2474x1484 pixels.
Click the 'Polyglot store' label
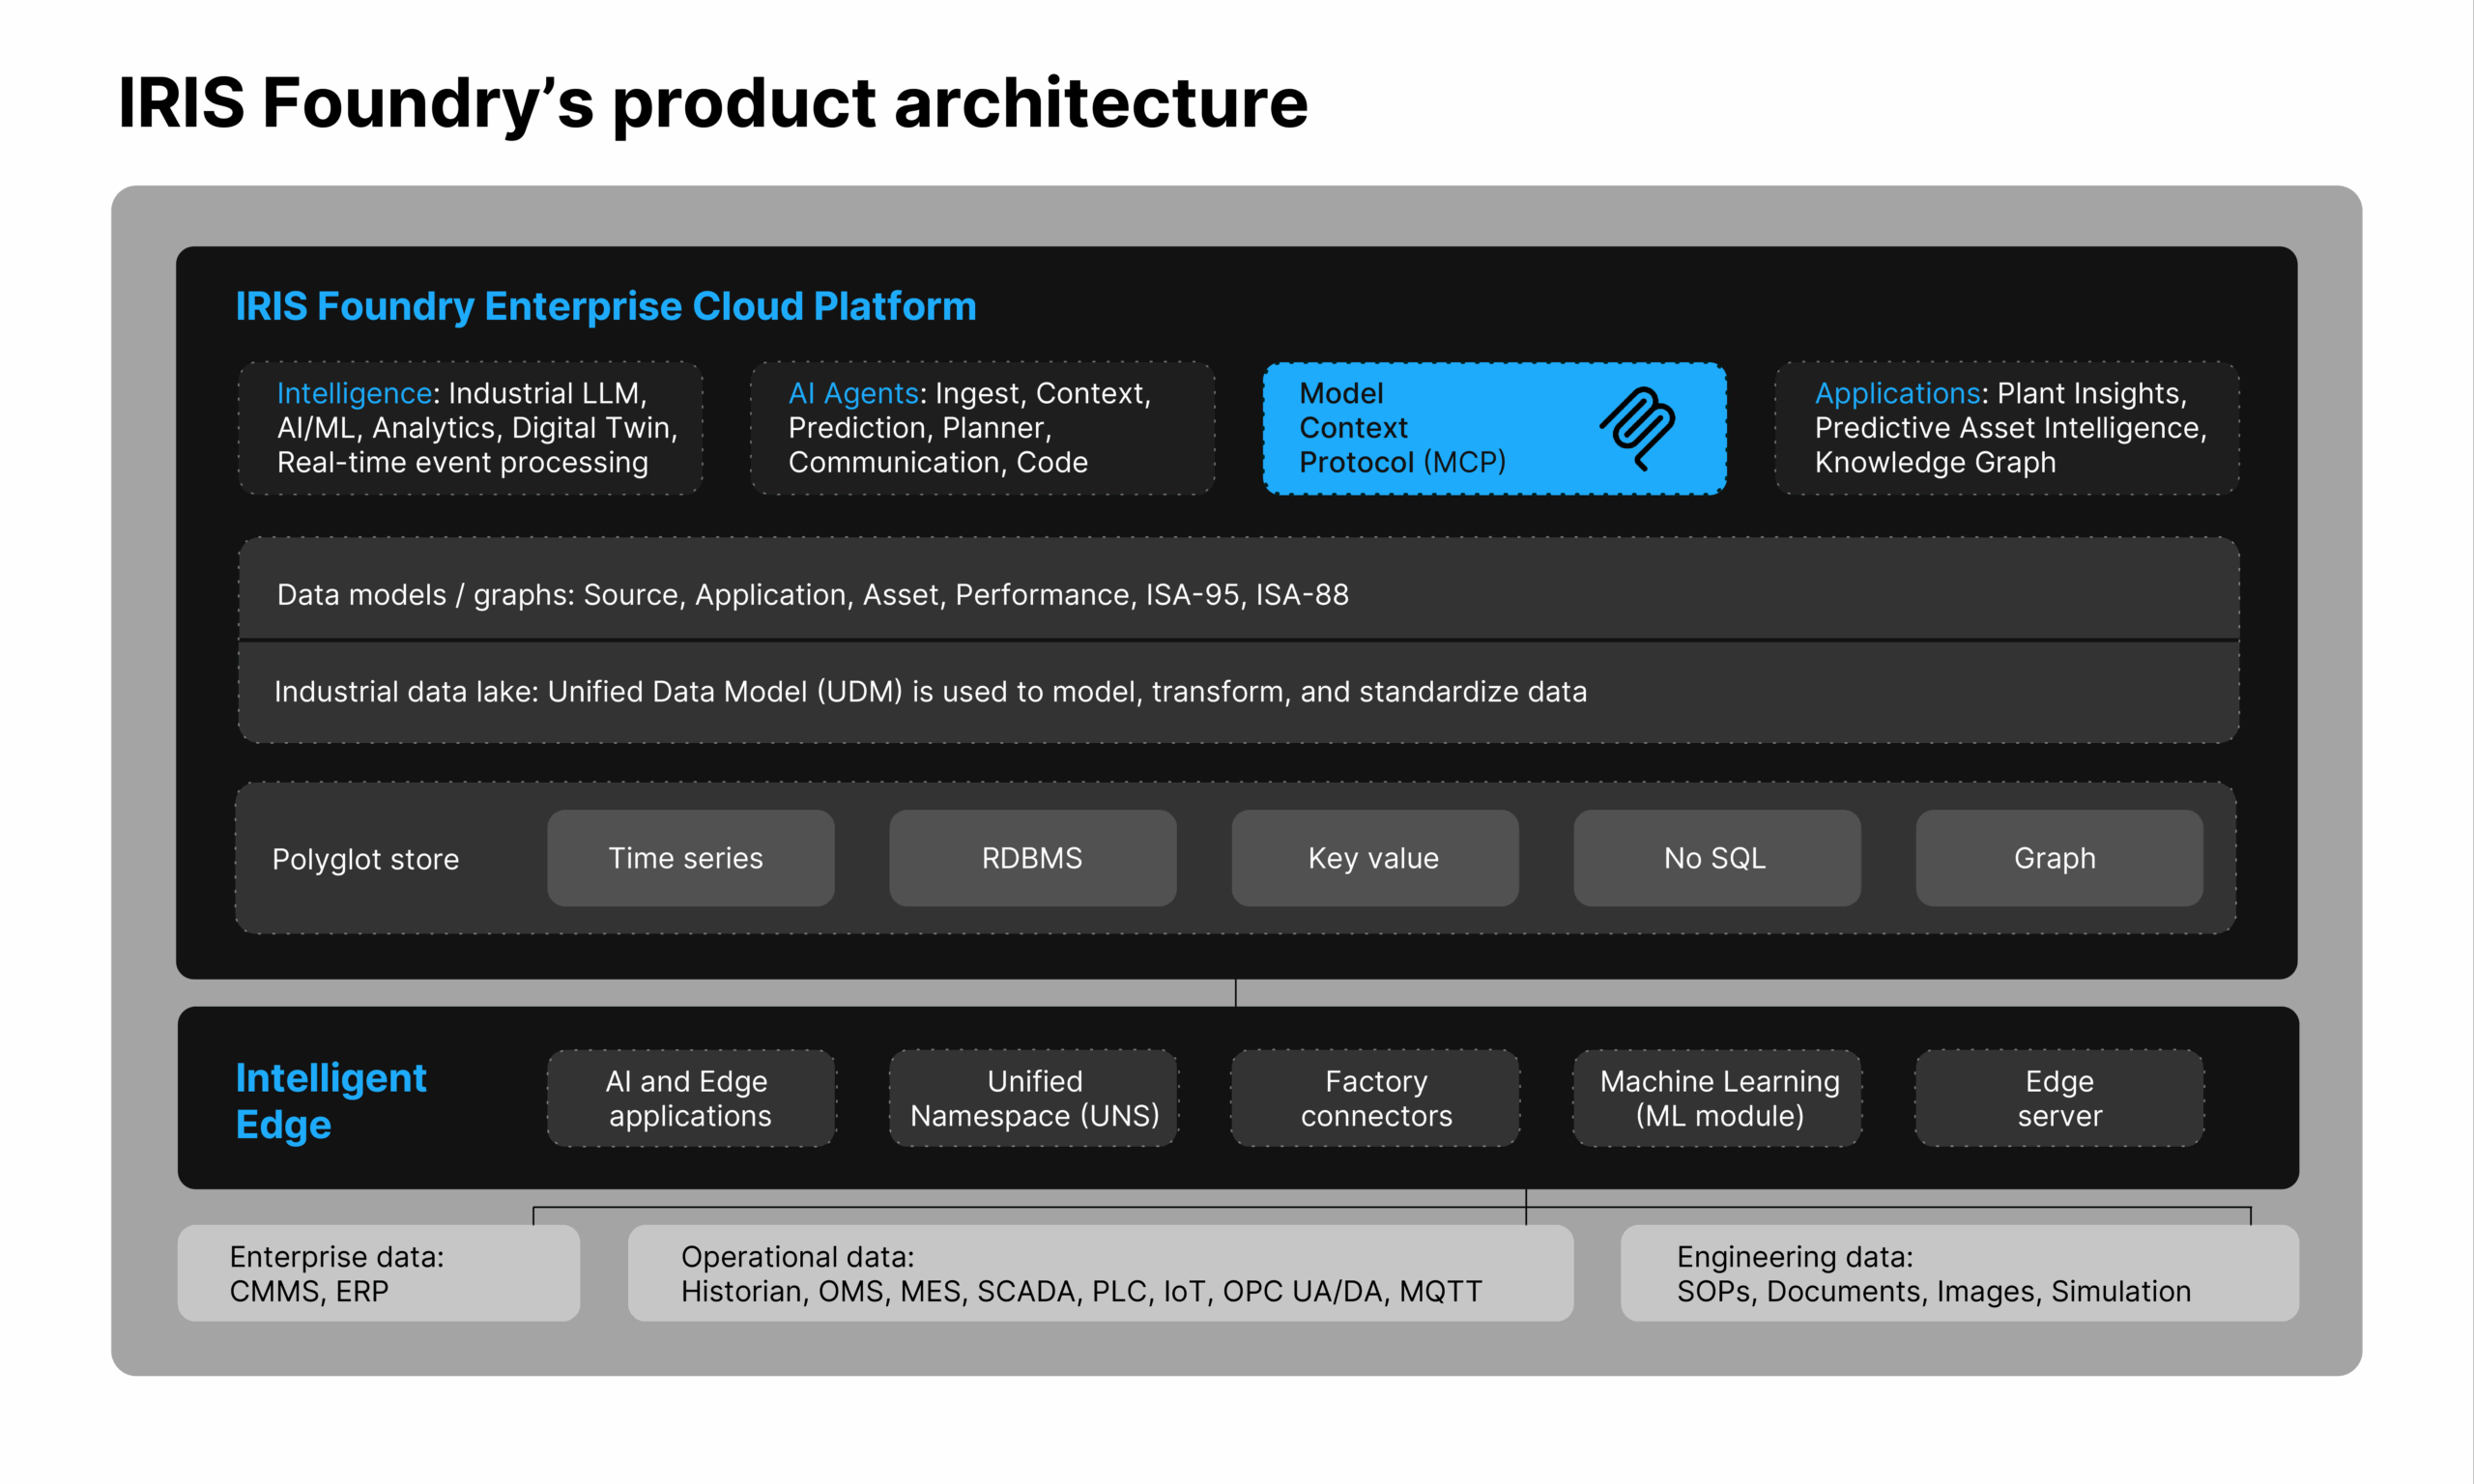[x=366, y=859]
